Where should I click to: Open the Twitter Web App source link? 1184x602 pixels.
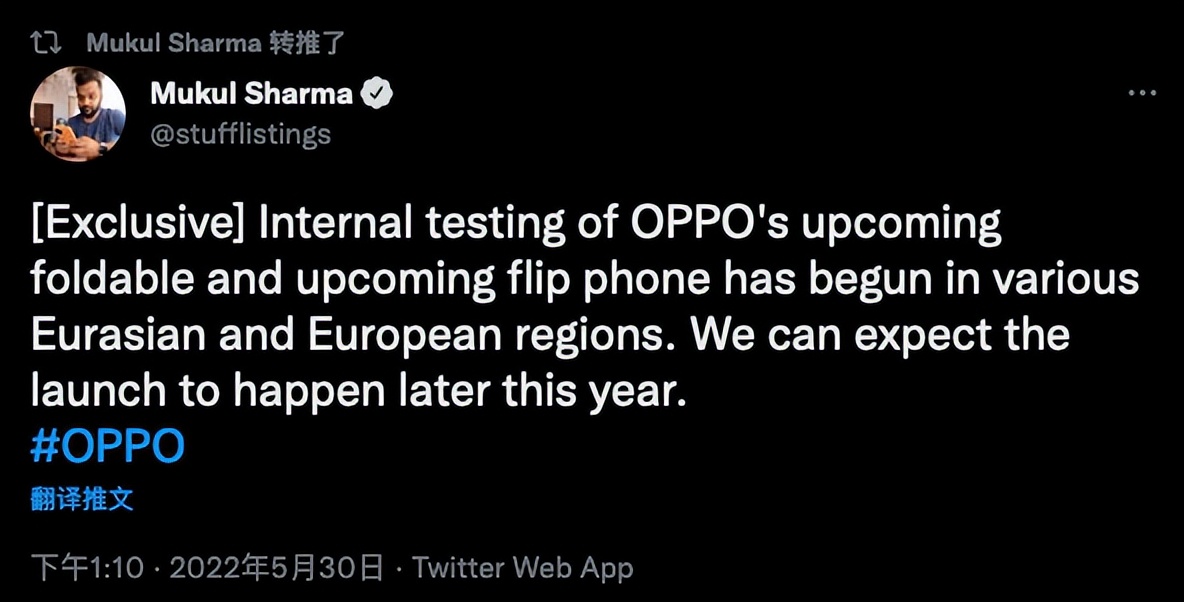point(523,568)
